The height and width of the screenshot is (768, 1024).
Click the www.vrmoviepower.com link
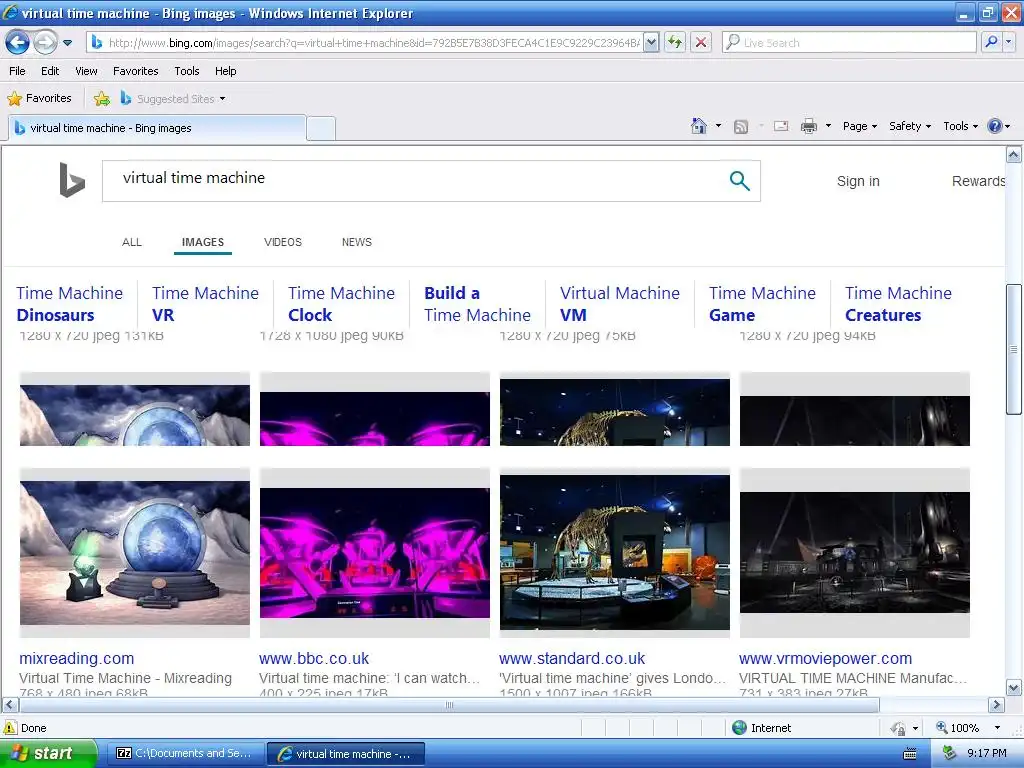825,658
